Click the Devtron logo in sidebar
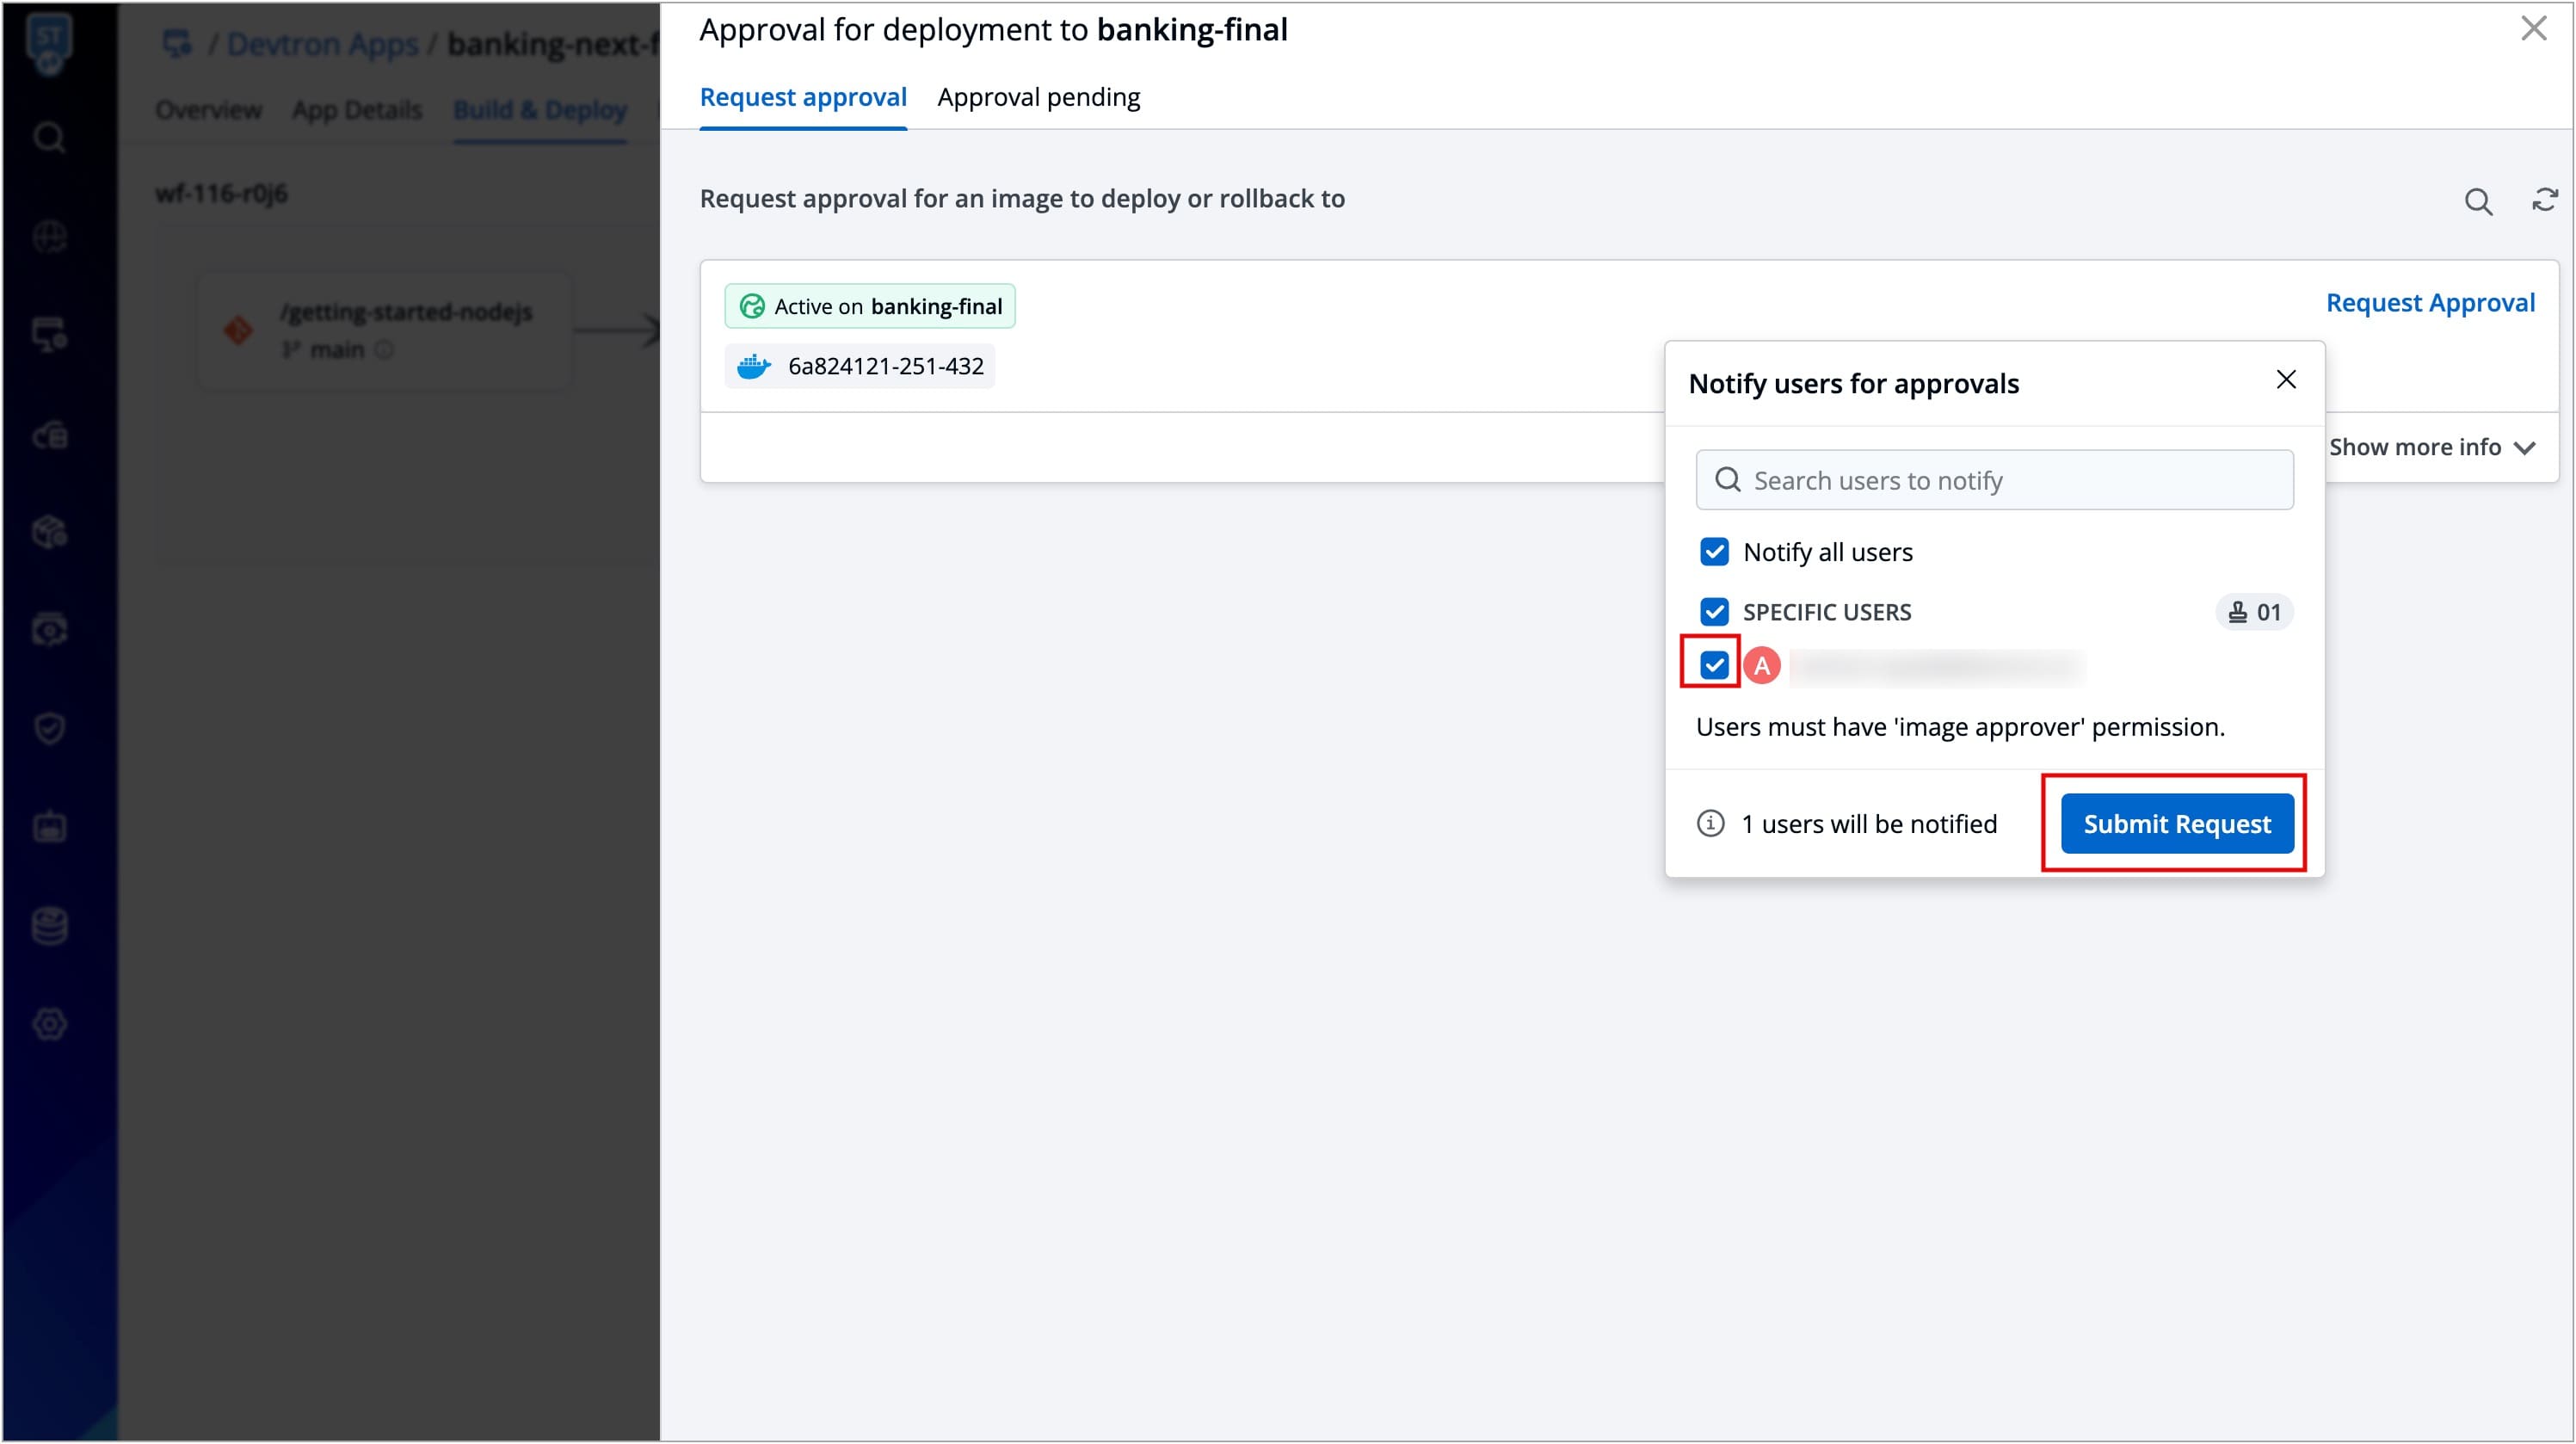This screenshot has width=2576, height=1444. (x=49, y=44)
